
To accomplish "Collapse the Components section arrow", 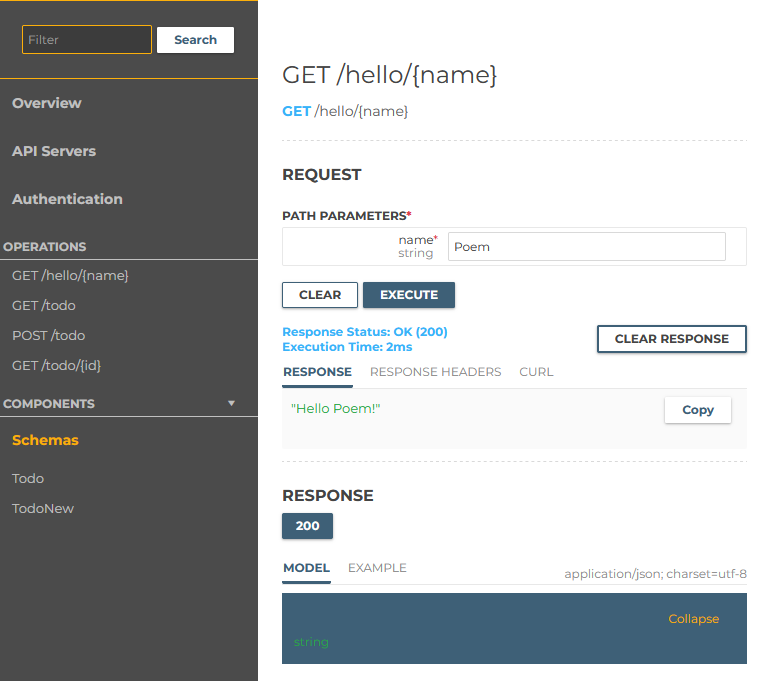I will 232,404.
